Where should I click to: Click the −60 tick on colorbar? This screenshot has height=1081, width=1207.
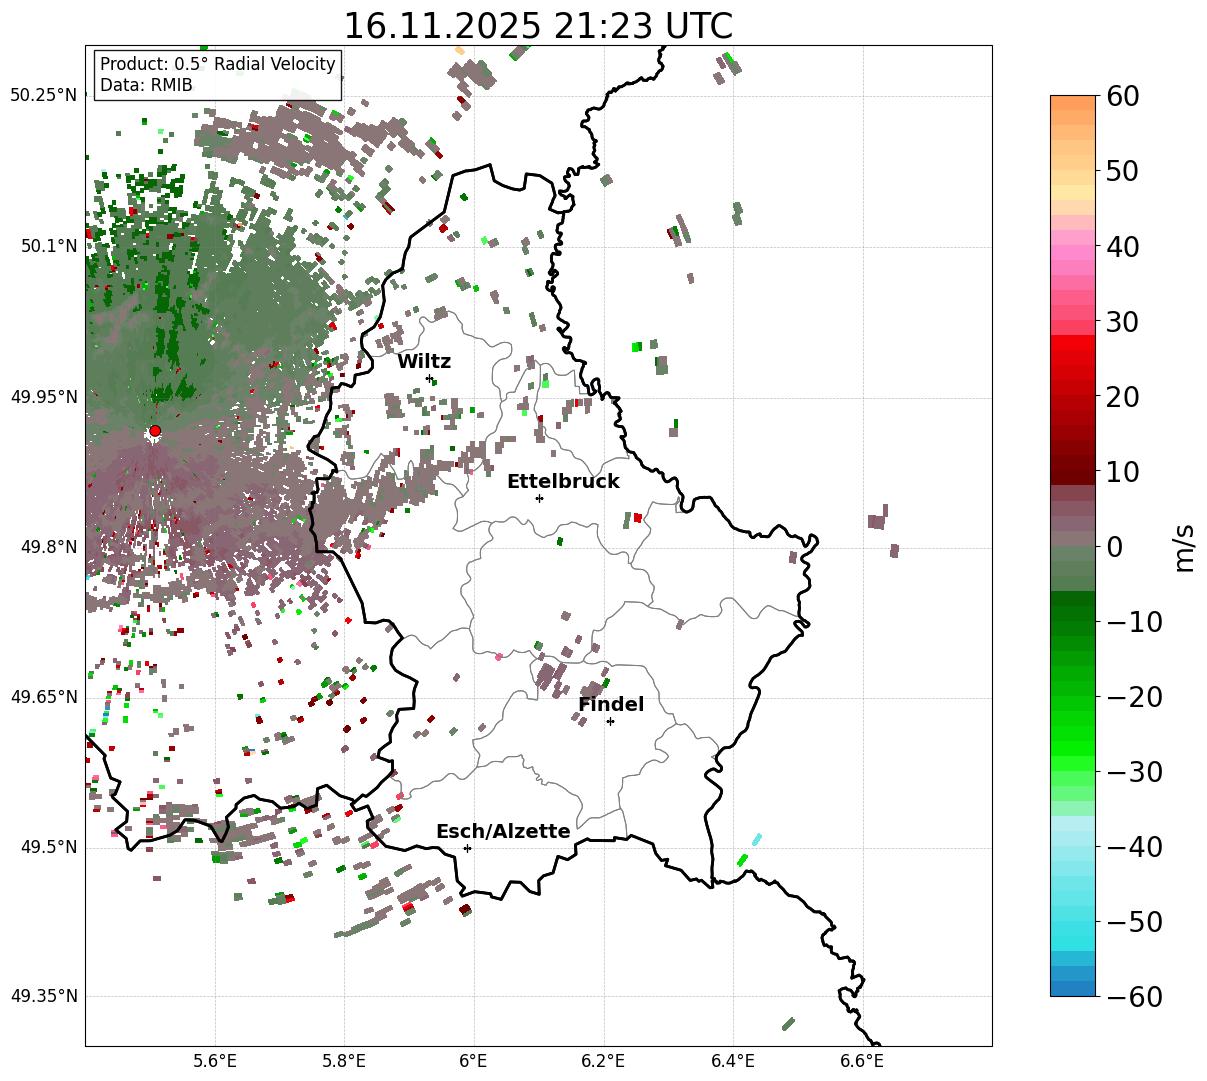pos(1135,997)
